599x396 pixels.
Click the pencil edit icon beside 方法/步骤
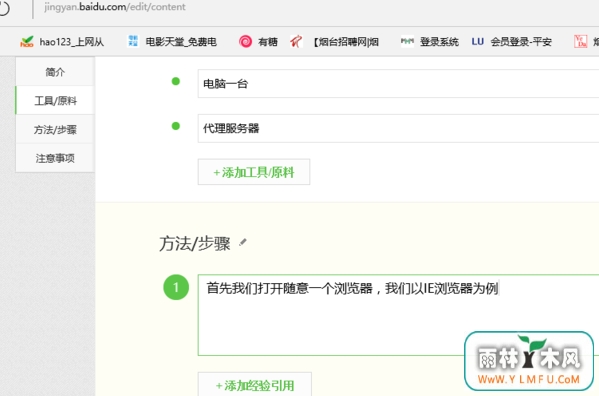[x=243, y=242]
